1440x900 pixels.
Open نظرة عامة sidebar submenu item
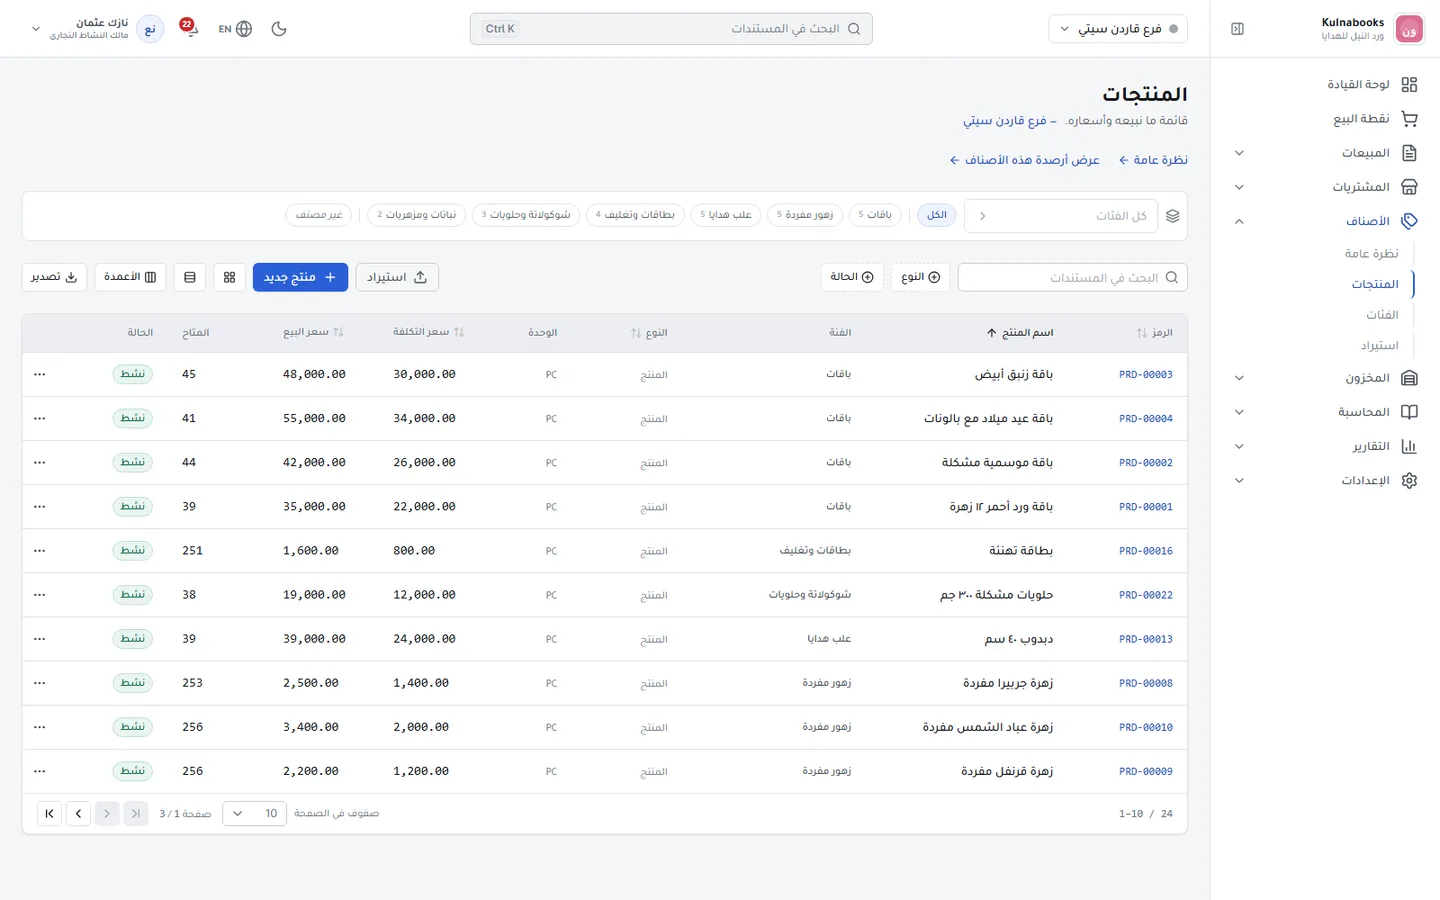(x=1371, y=254)
